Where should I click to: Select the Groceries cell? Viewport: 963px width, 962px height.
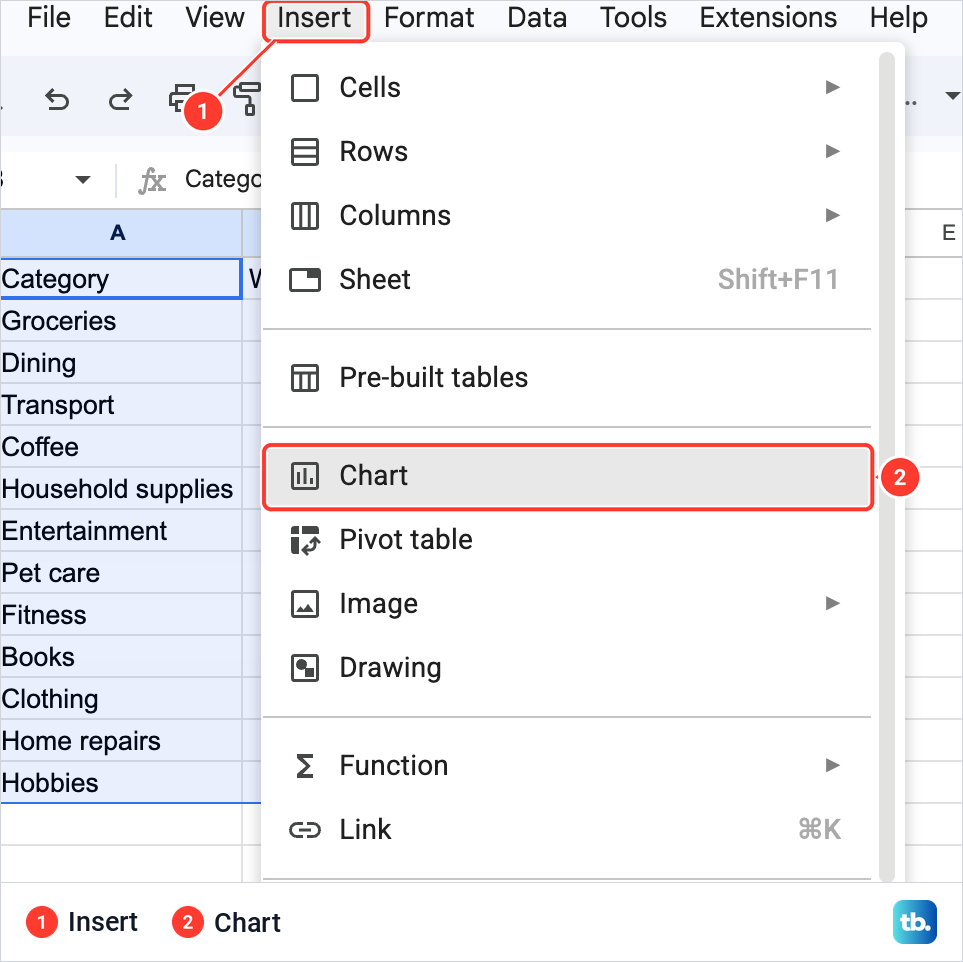click(x=120, y=321)
